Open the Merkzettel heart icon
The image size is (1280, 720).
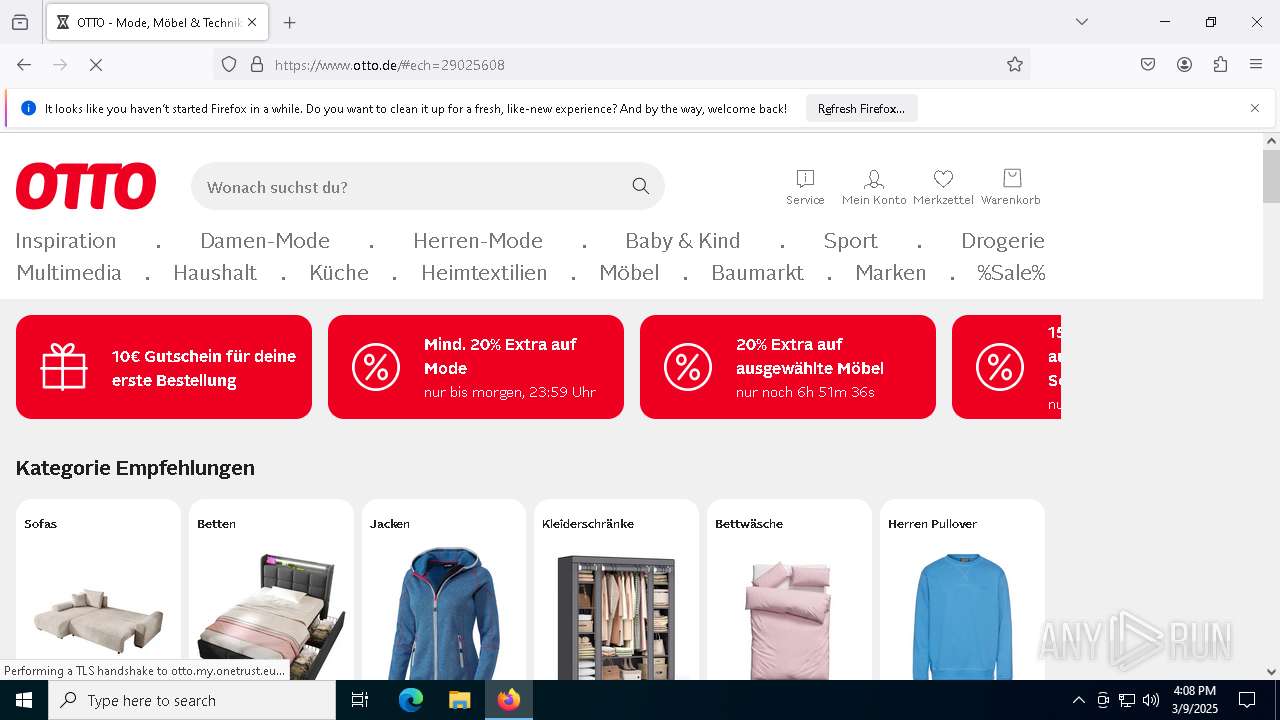coord(943,187)
